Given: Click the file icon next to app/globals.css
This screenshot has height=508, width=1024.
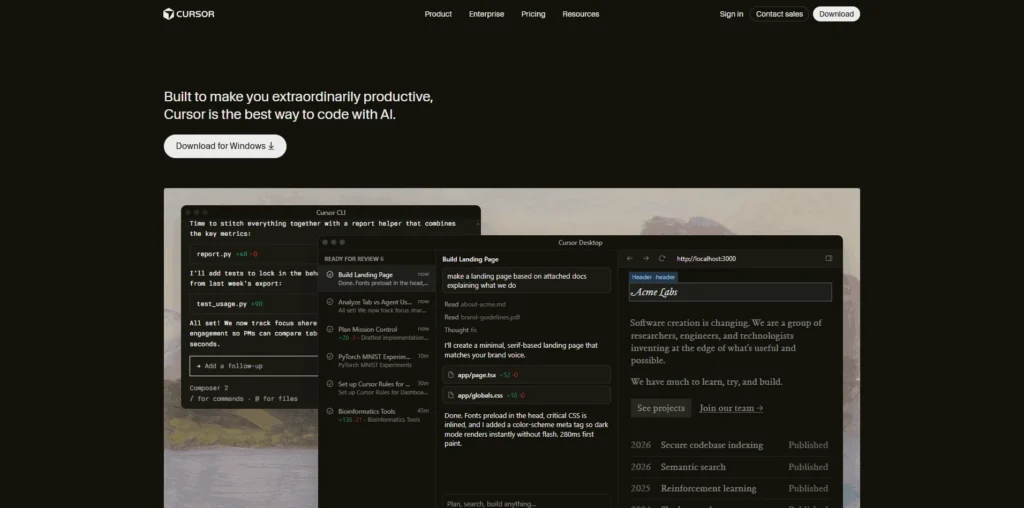Looking at the screenshot, I should coord(451,395).
